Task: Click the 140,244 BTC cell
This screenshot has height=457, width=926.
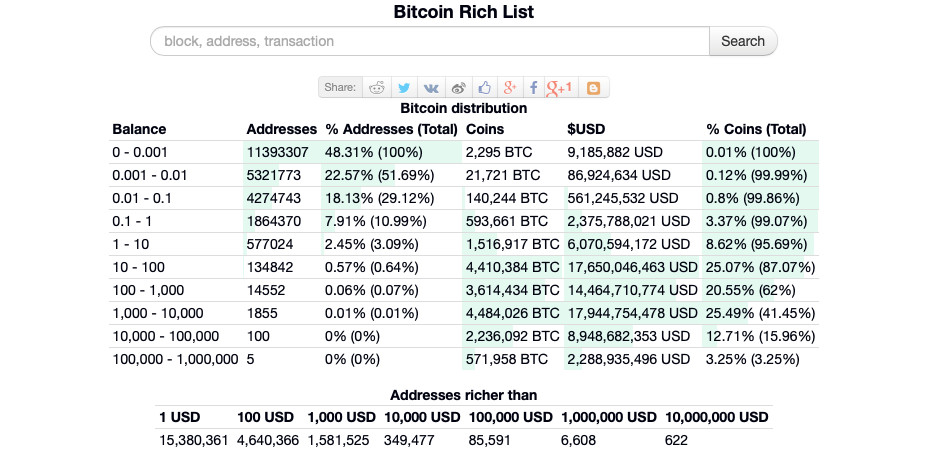Action: pos(507,198)
